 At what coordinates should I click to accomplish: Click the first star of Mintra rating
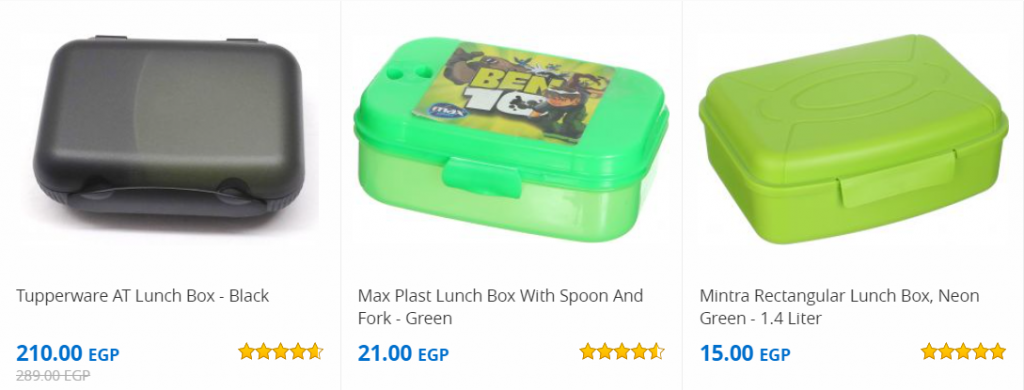(929, 351)
